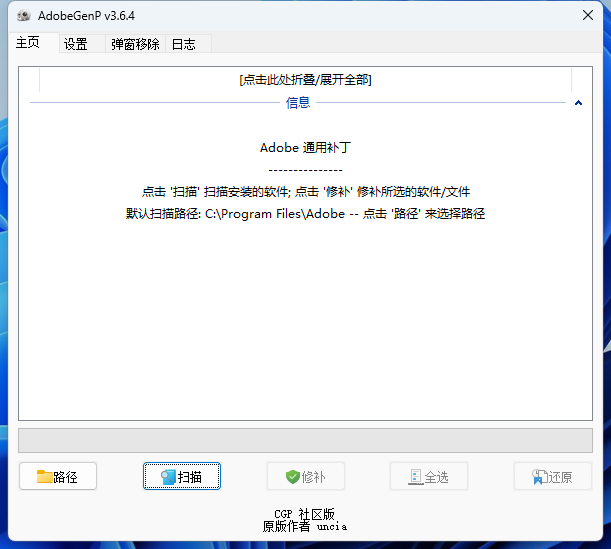The height and width of the screenshot is (549, 611).
Task: Click the progress bar below the list
Action: (x=305, y=441)
